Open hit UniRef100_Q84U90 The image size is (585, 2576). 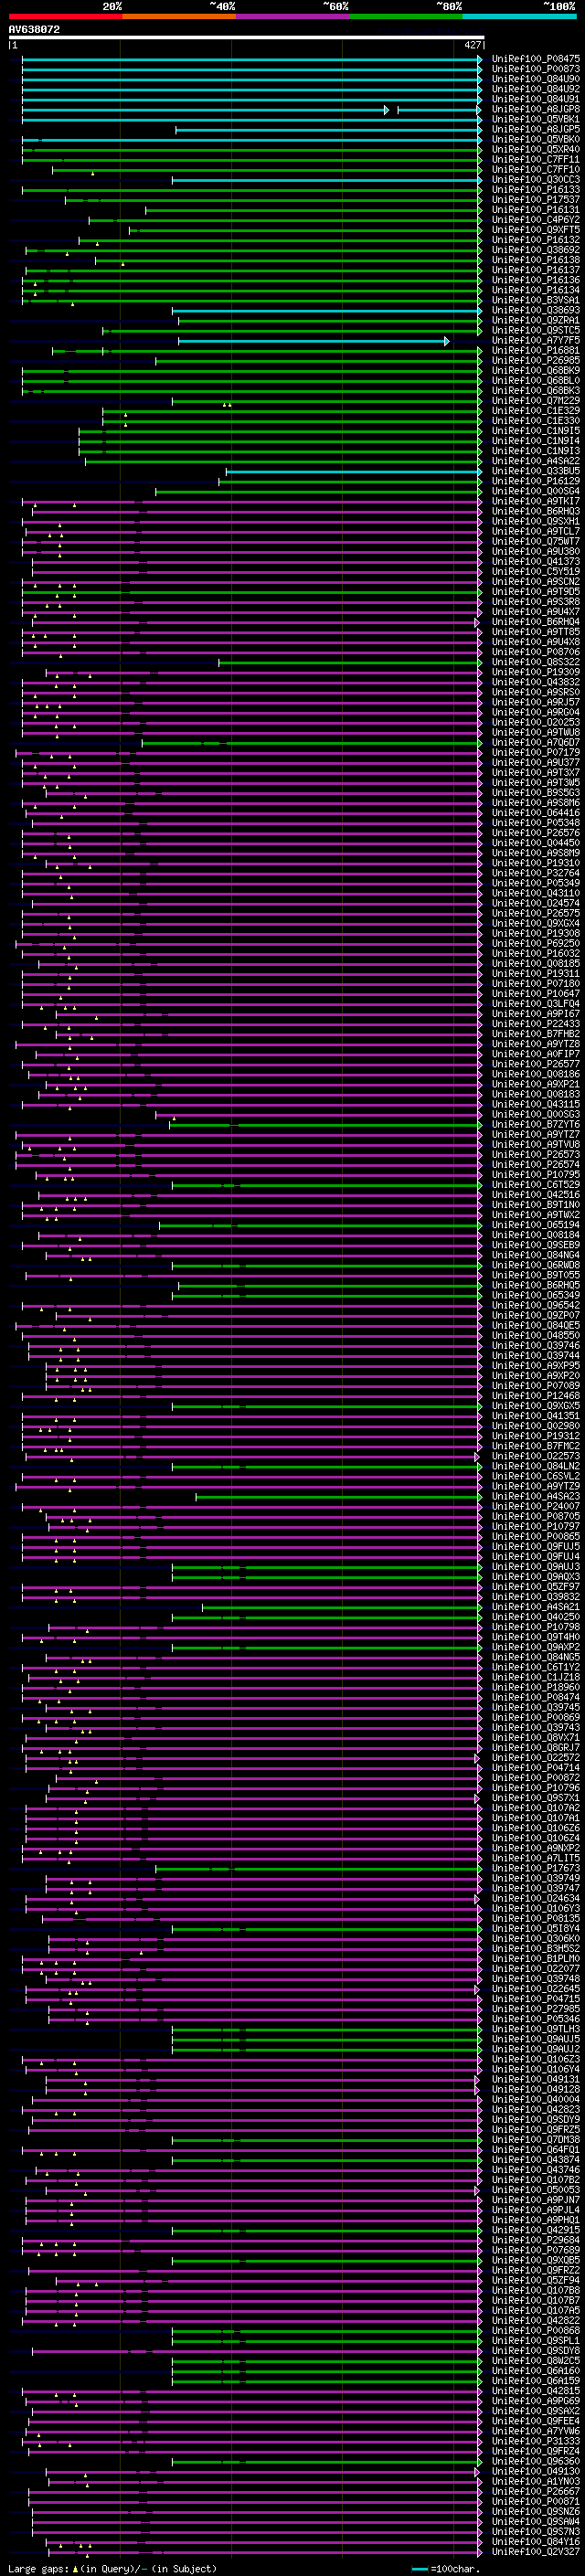pyautogui.click(x=536, y=79)
